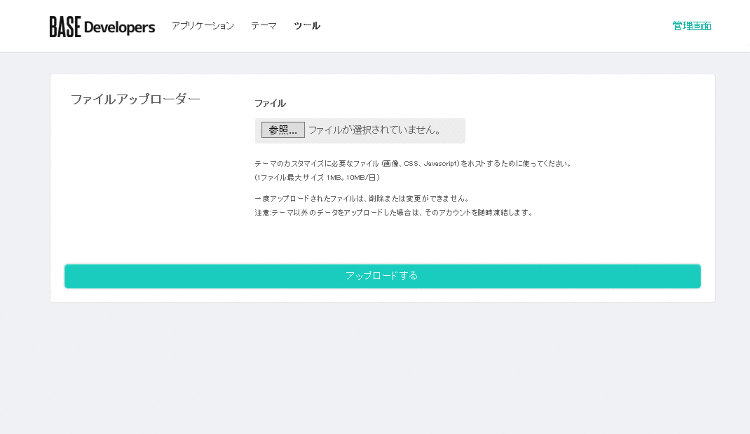Go to the テーマ navigation item
Viewport: 750px width, 434px height.
pyautogui.click(x=263, y=26)
